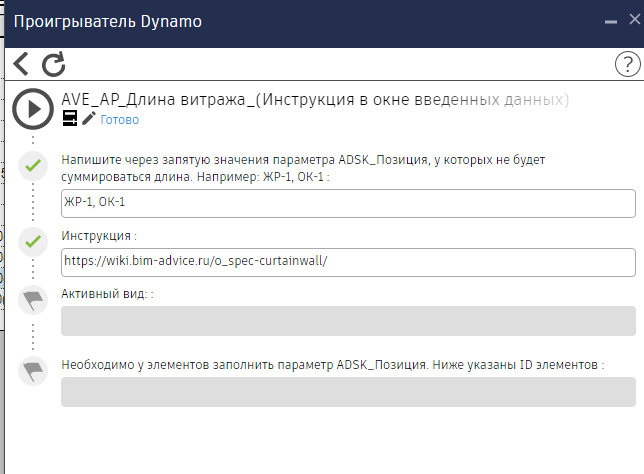Click flag icon beside Активный вид
644x474 pixels.
(33, 300)
